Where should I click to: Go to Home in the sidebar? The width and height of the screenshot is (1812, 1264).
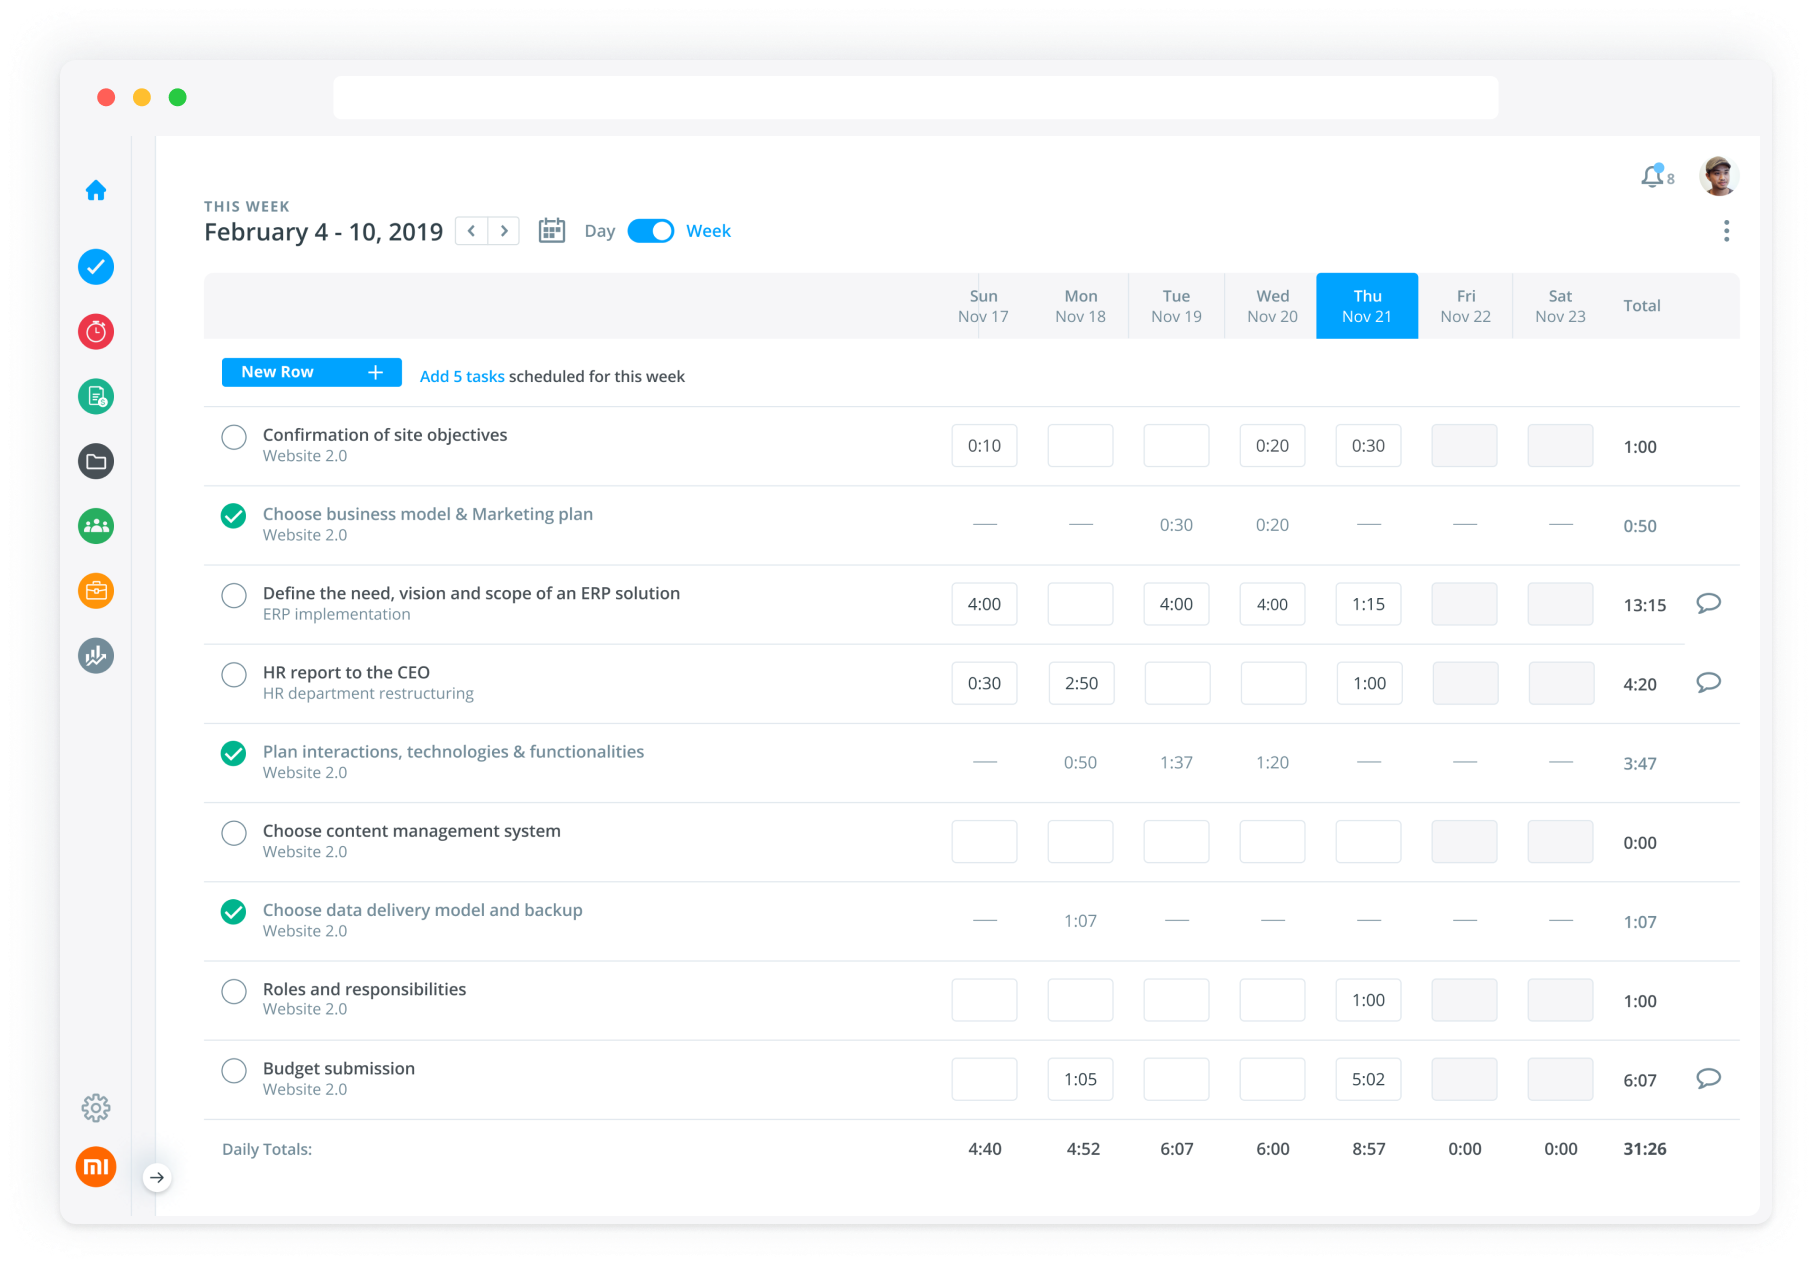(x=96, y=191)
